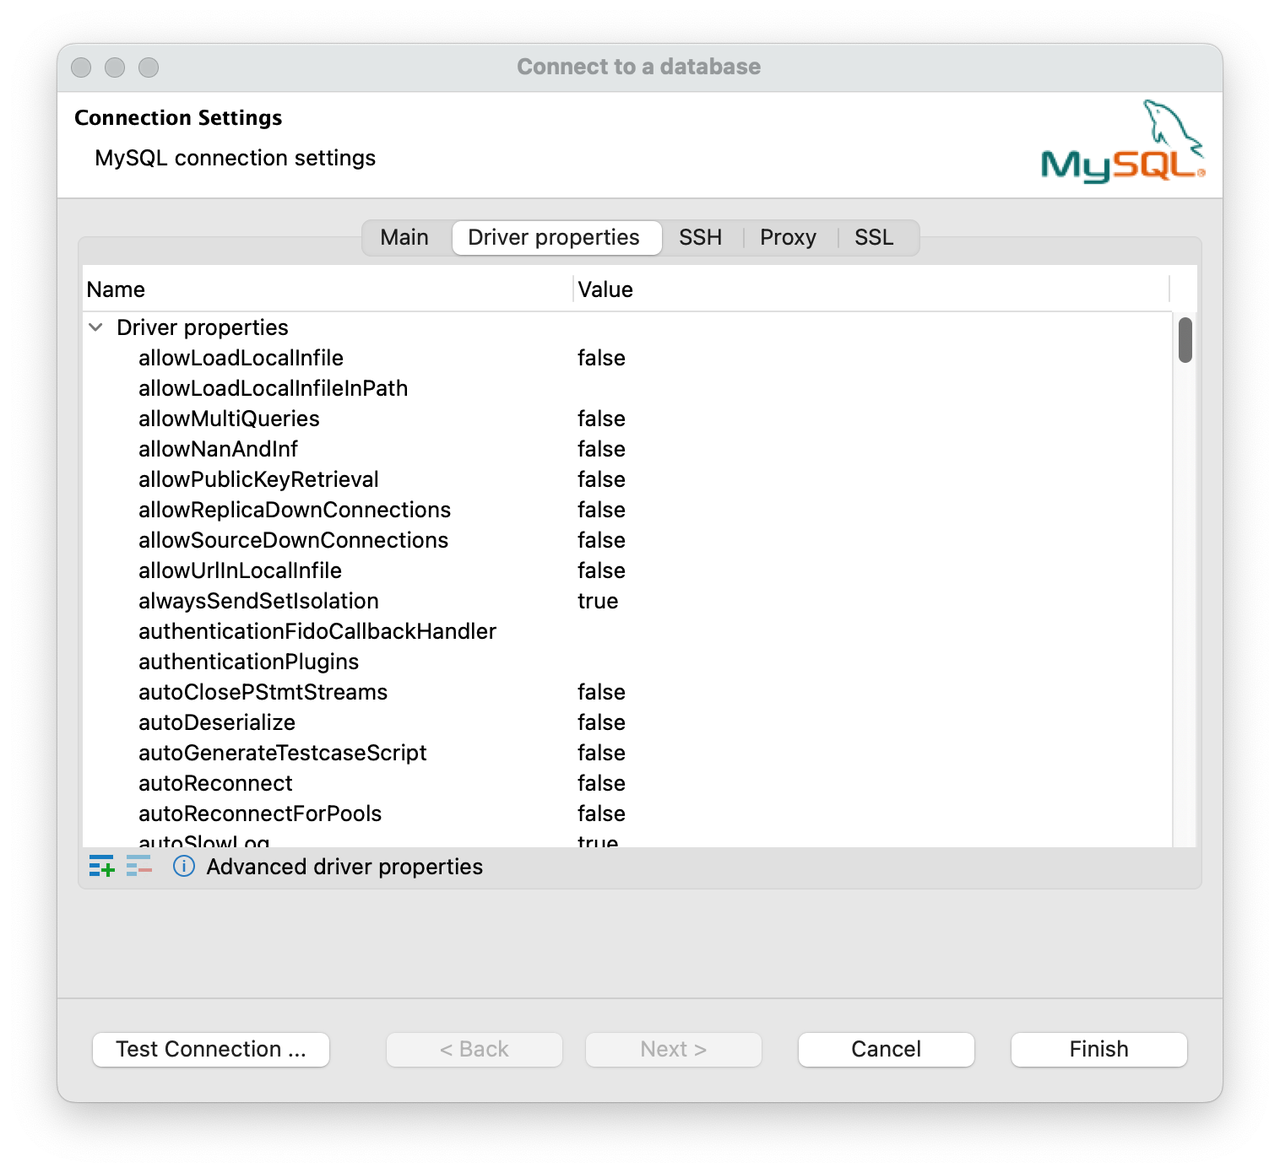1280x1173 pixels.
Task: Cancel the connection dialog
Action: point(886,1049)
